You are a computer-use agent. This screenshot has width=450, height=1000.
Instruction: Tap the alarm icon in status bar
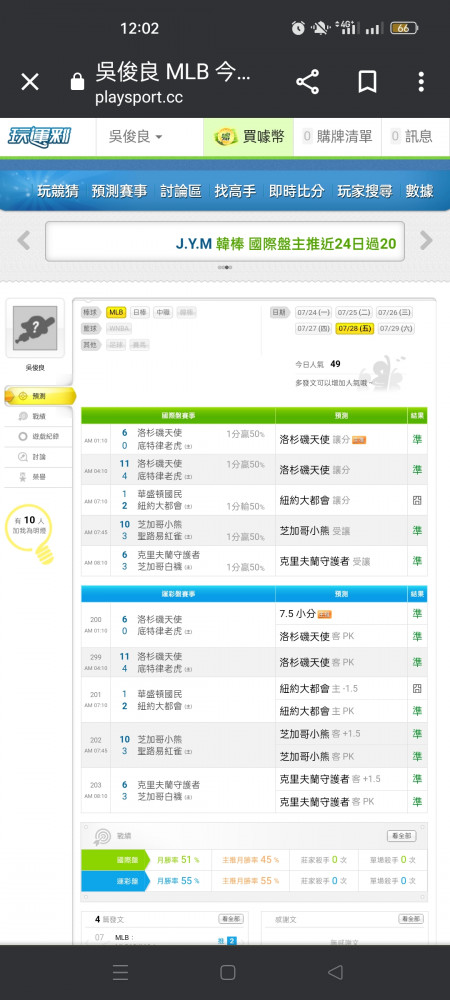coord(298,28)
